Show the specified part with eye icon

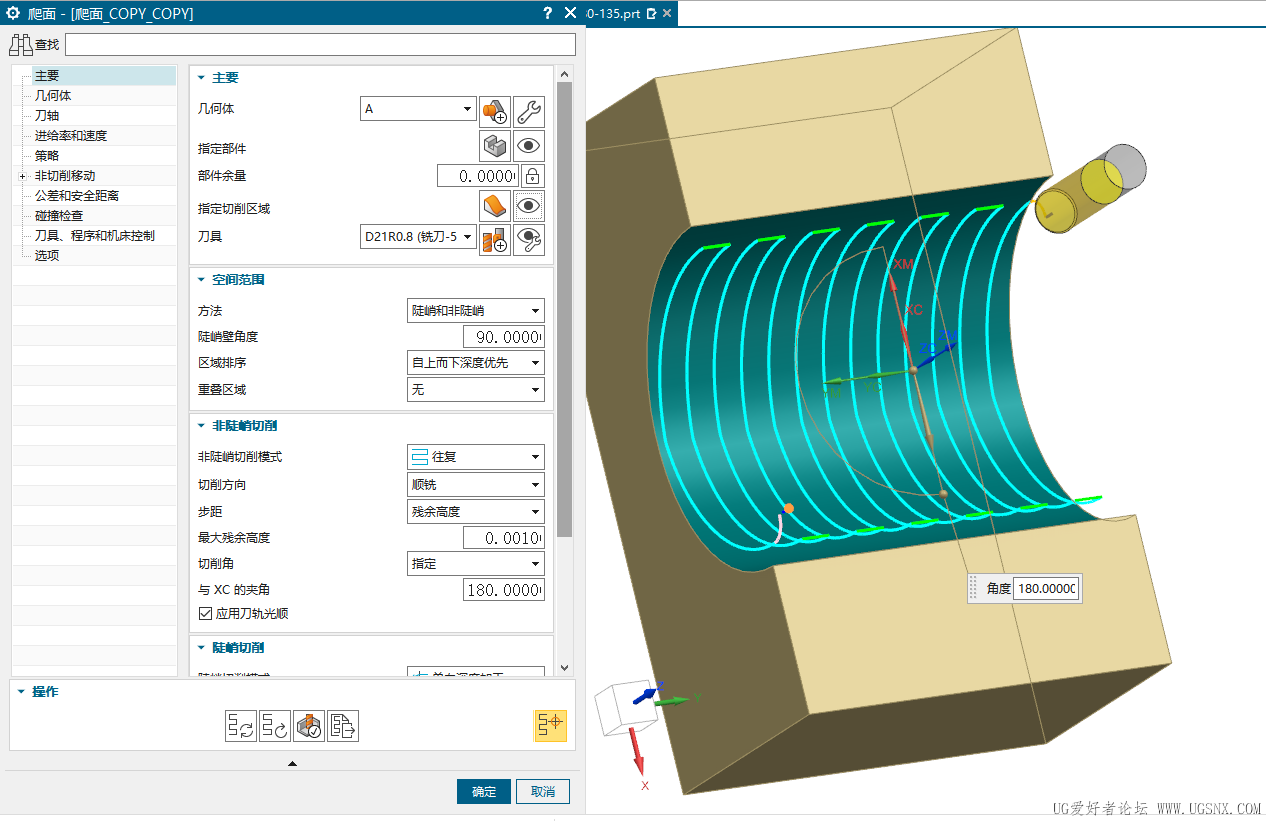(x=529, y=145)
